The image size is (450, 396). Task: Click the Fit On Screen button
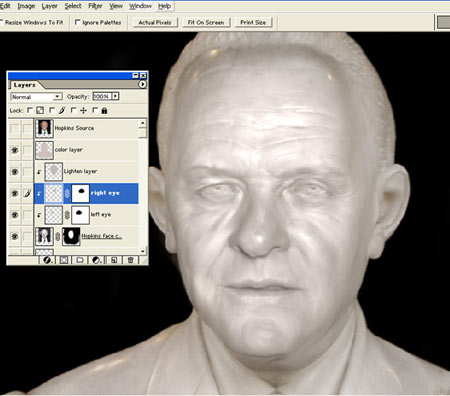pyautogui.click(x=206, y=22)
